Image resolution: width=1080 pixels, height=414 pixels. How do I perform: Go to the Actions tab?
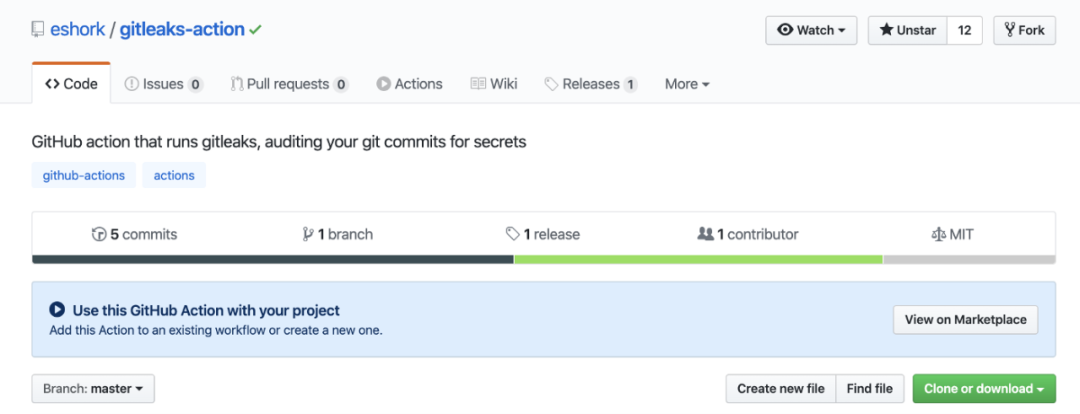pos(410,84)
